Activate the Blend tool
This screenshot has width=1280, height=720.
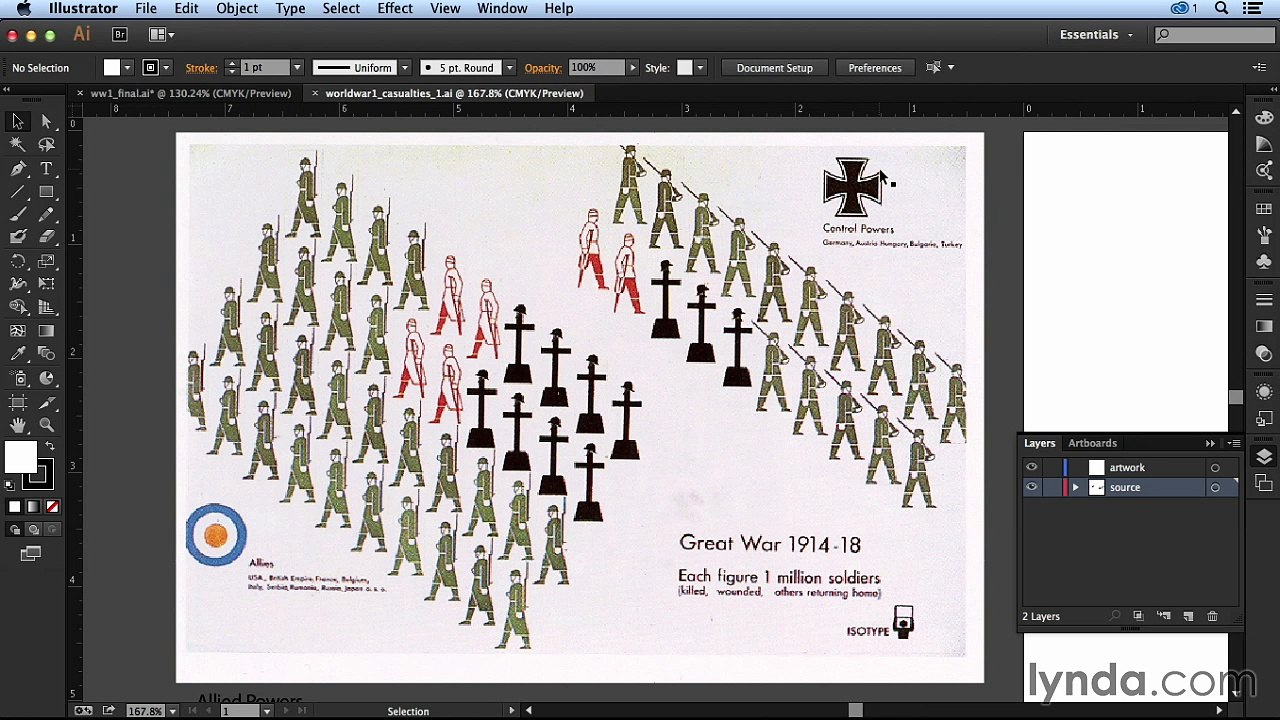46,355
